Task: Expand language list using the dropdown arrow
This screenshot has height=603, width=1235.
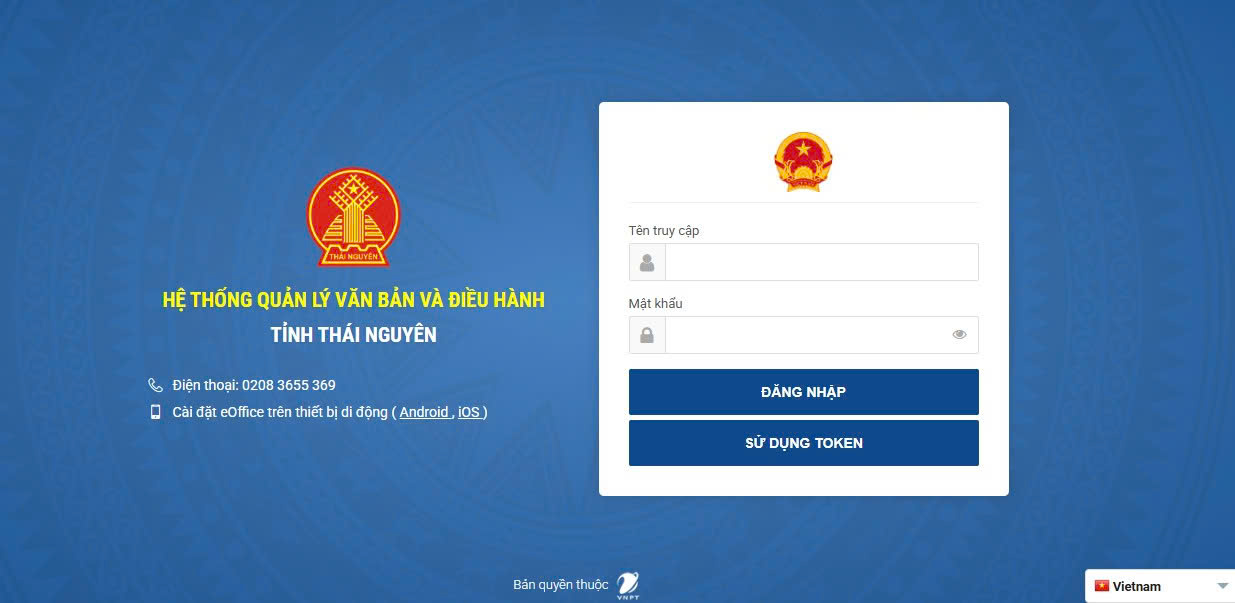Action: (1222, 586)
